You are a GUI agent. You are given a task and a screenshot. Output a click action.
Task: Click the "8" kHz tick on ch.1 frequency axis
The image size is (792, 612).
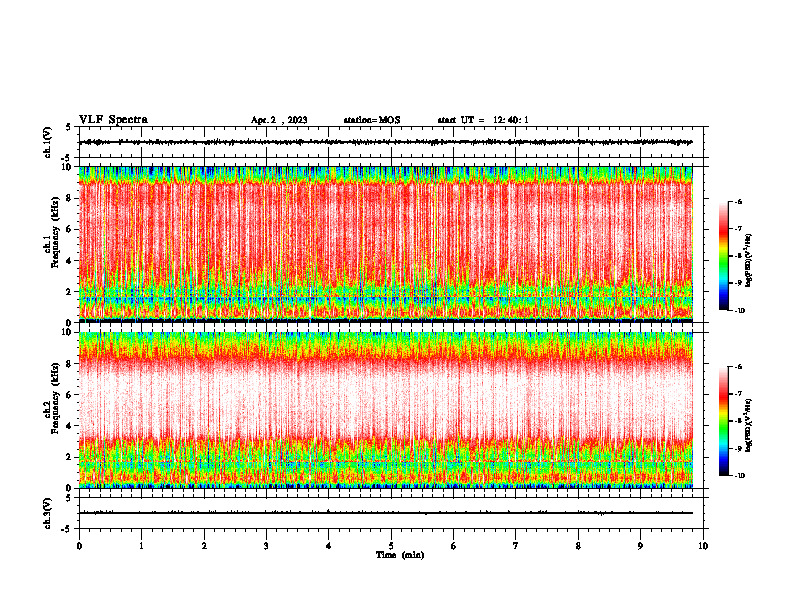pos(70,198)
